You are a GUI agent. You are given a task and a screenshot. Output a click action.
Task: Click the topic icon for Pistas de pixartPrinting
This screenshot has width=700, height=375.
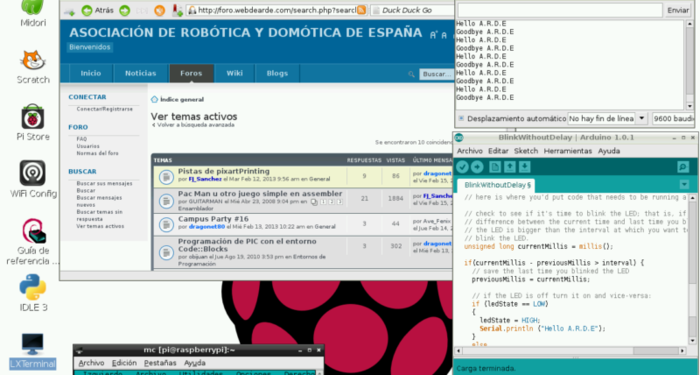[x=167, y=177]
